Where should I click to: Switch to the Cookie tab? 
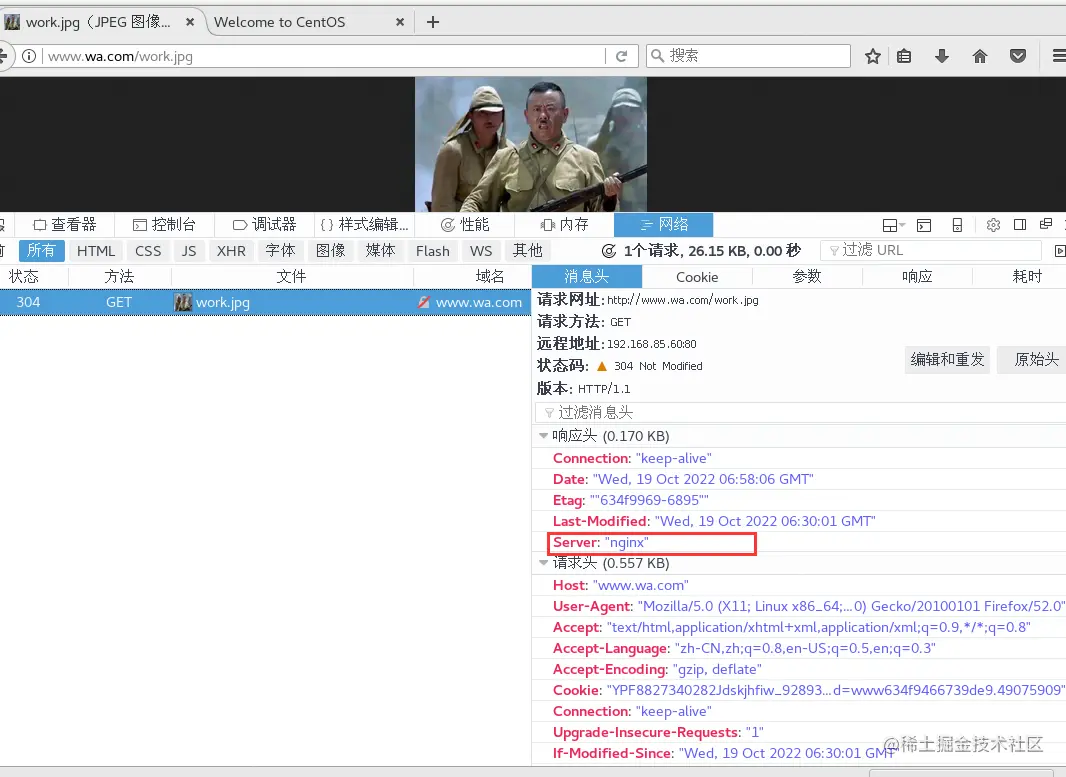[697, 276]
